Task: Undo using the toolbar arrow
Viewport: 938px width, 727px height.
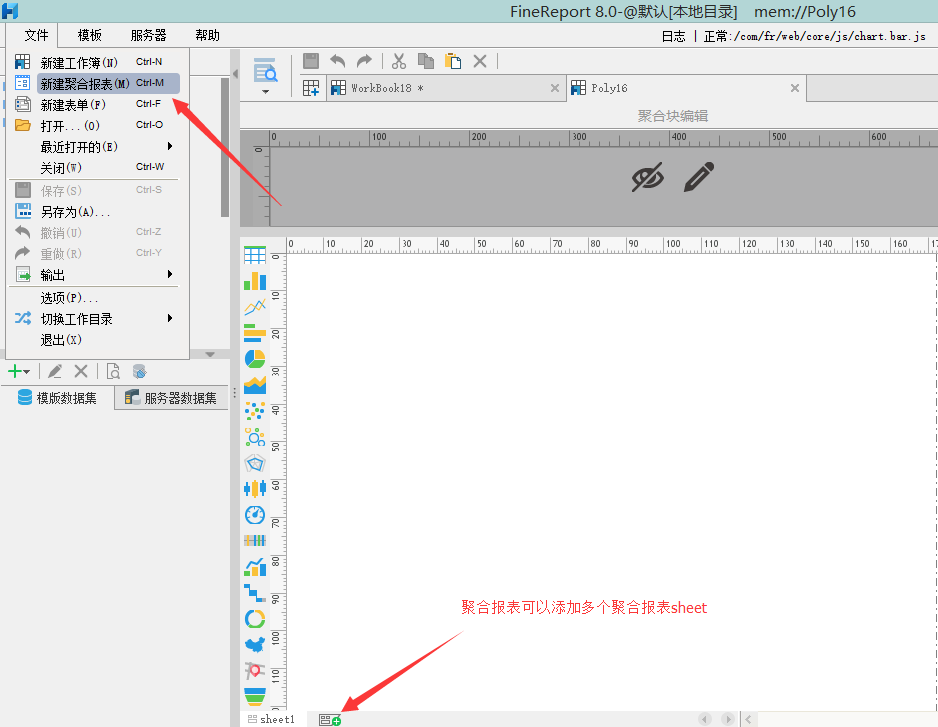Action: click(338, 61)
